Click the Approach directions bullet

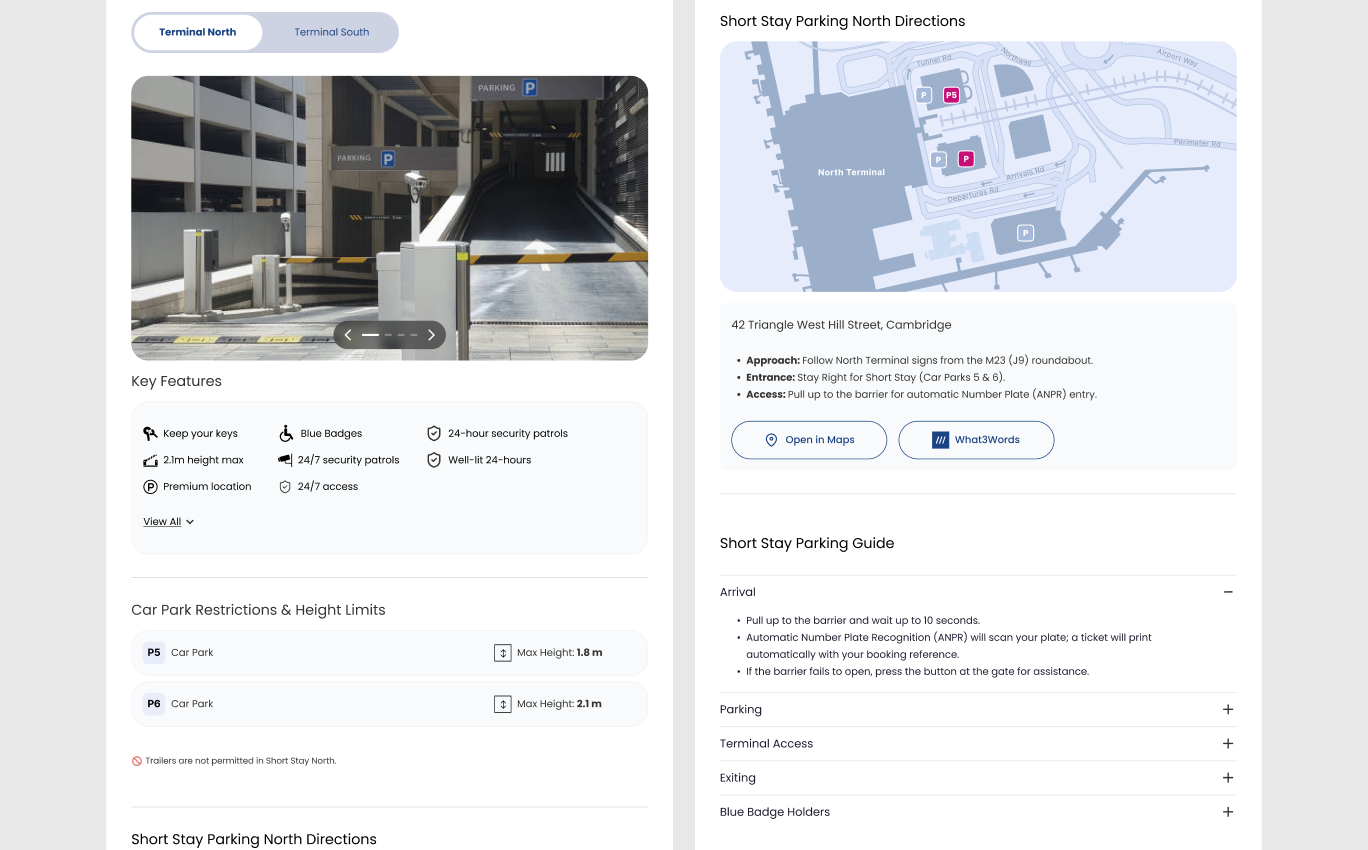click(919, 360)
